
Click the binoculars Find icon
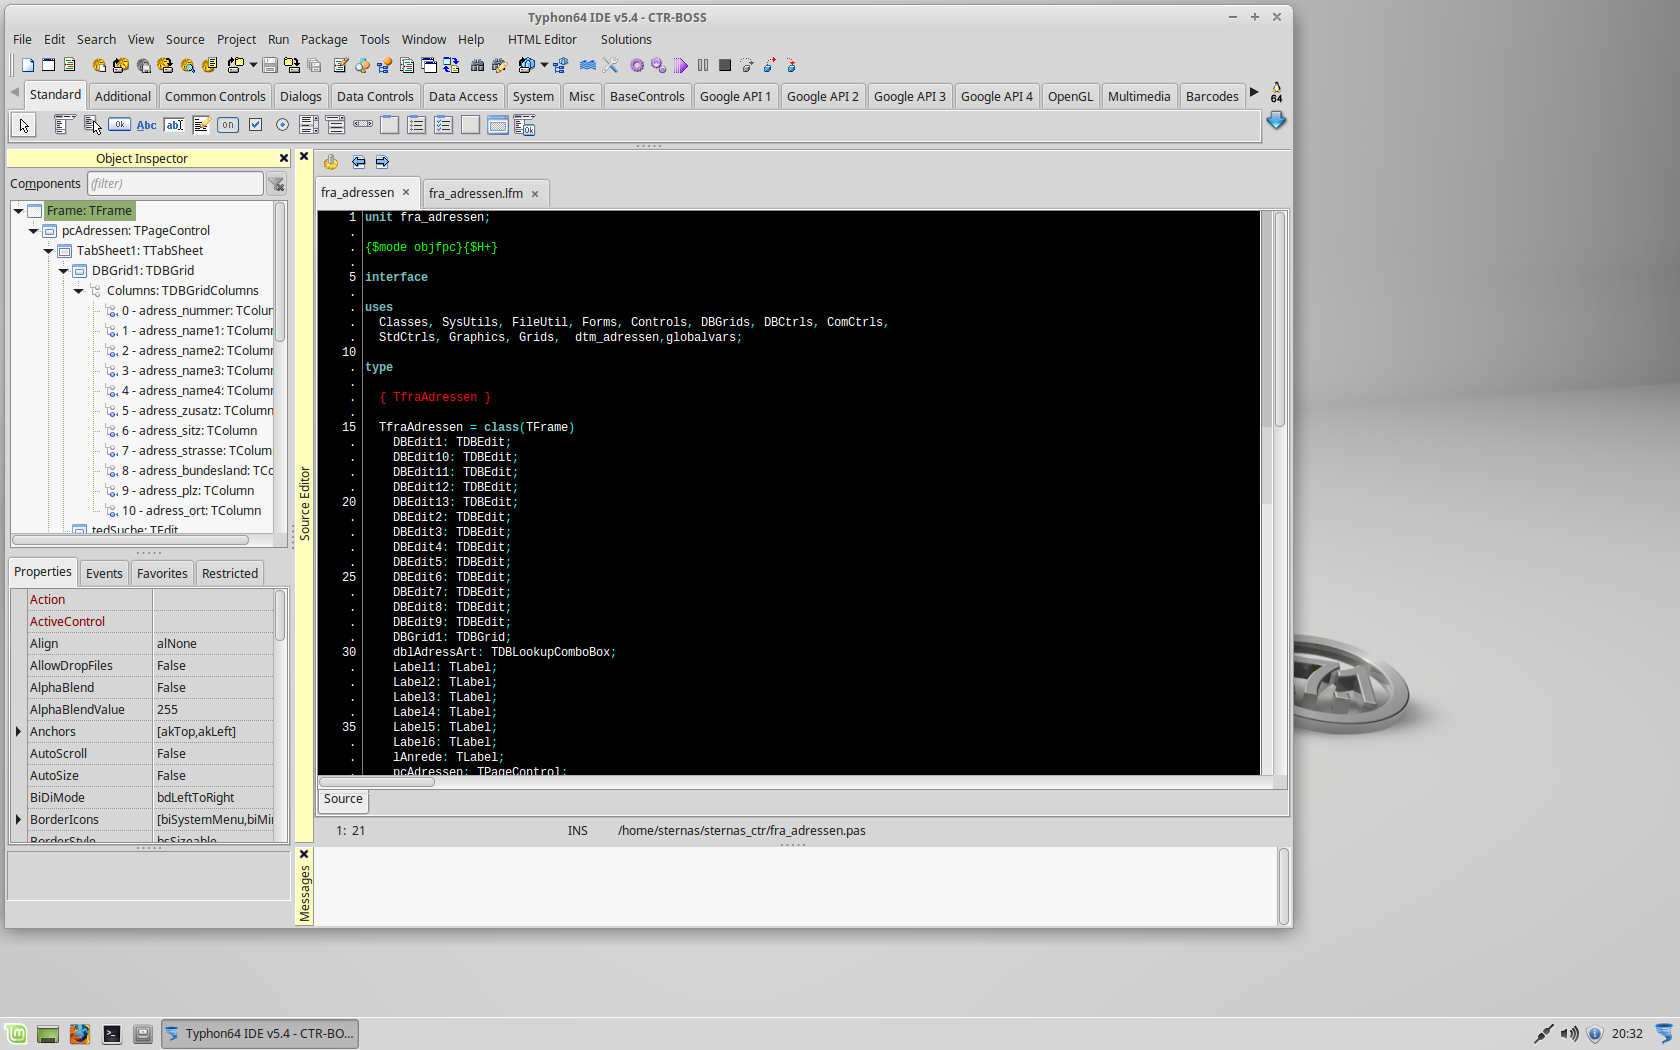tap(477, 65)
